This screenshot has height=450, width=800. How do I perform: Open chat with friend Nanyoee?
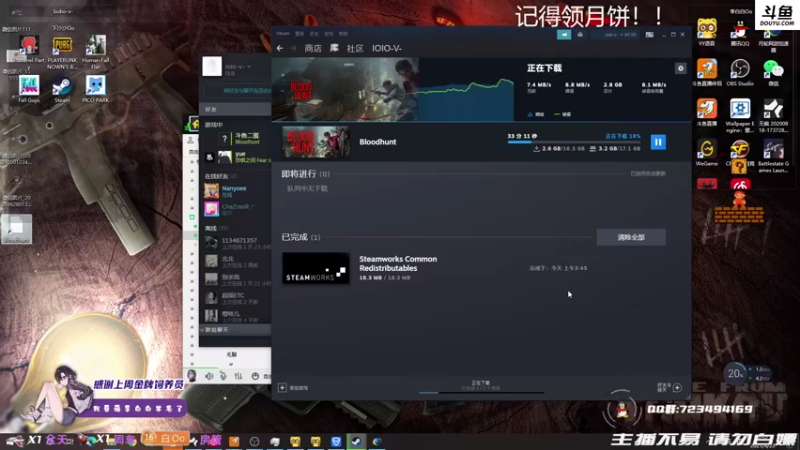click(x=235, y=191)
